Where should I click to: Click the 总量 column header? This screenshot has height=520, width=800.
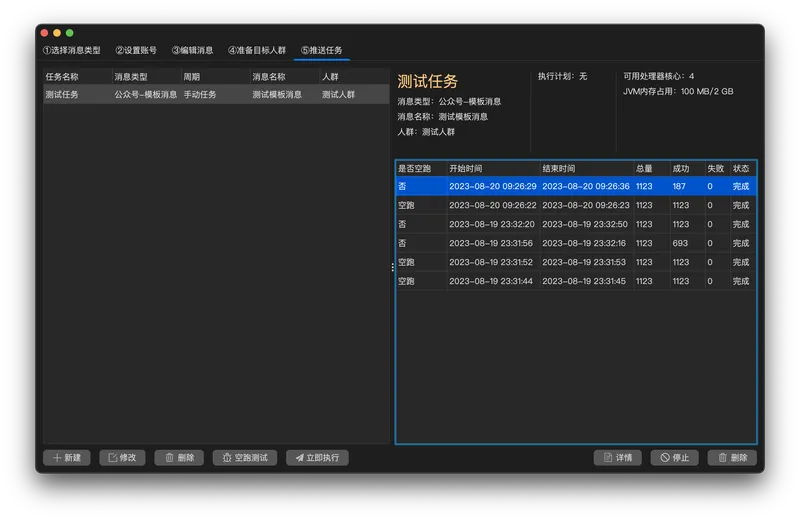[652, 168]
